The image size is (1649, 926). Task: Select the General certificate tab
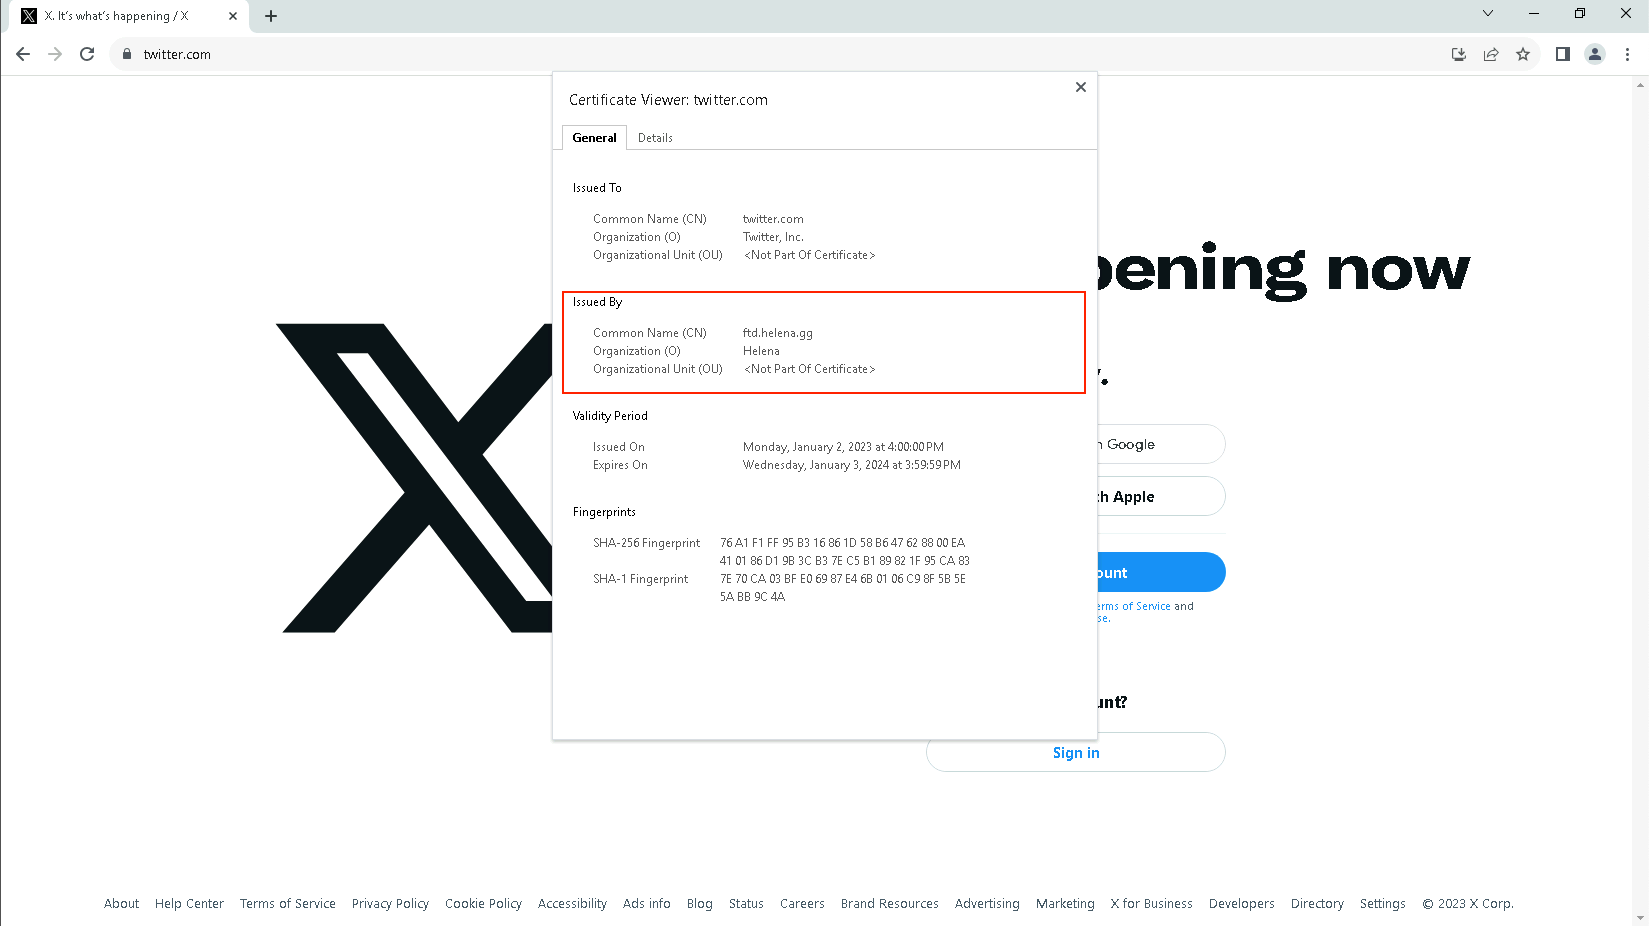click(x=594, y=138)
